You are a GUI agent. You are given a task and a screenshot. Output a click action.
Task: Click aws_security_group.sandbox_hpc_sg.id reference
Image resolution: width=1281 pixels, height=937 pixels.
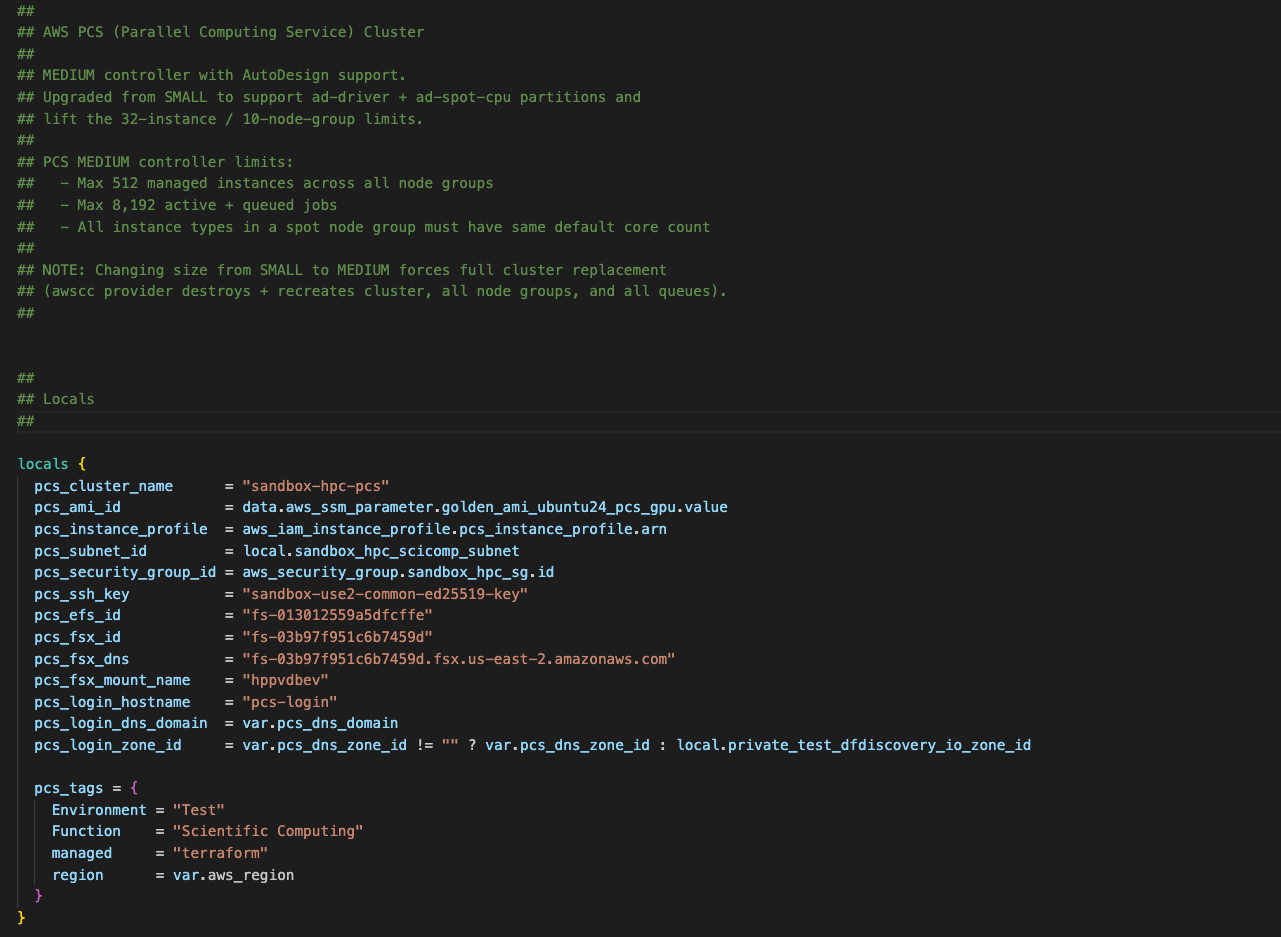coord(398,572)
